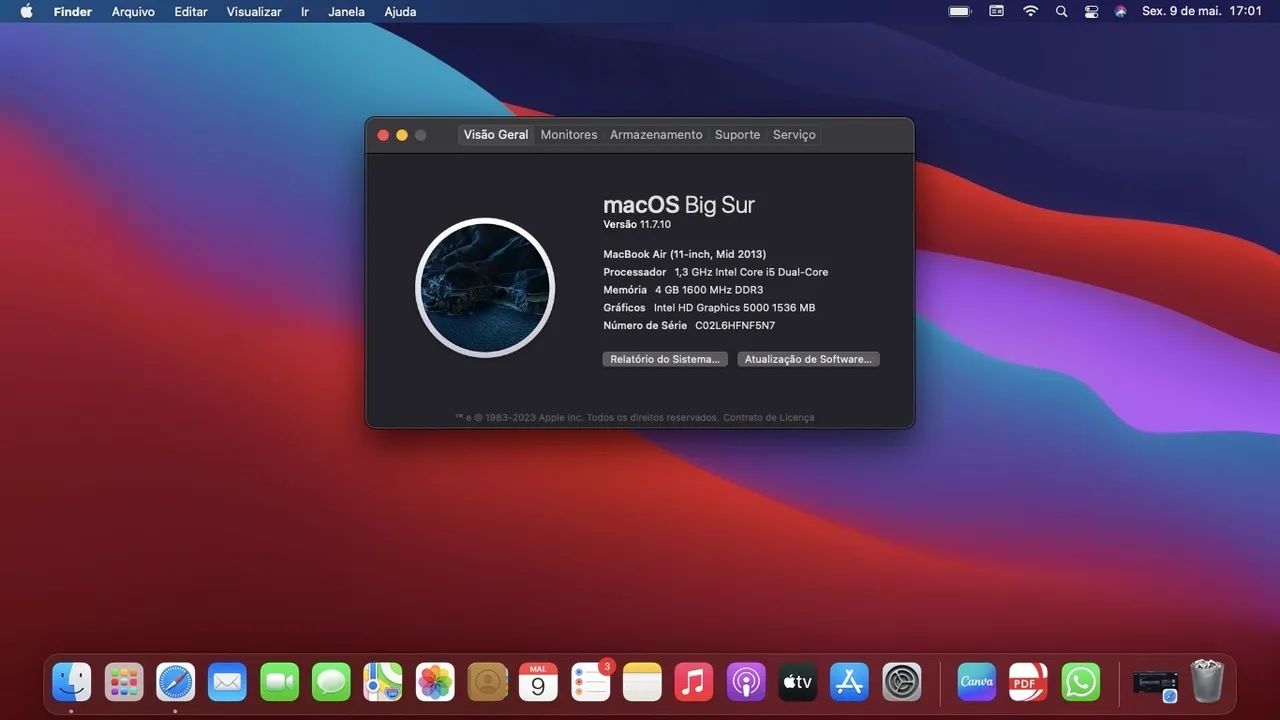The height and width of the screenshot is (720, 1280).
Task: Open Messages app in the Dock
Action: [x=331, y=682]
